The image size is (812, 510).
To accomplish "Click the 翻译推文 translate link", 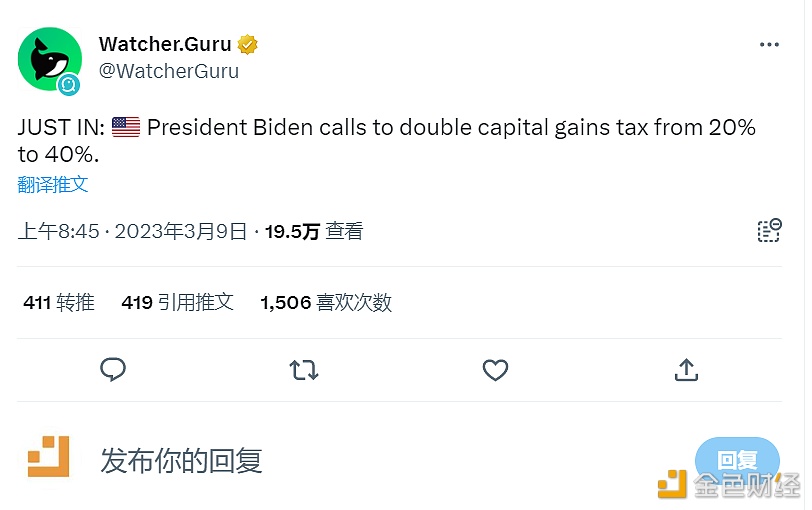I will [x=53, y=184].
